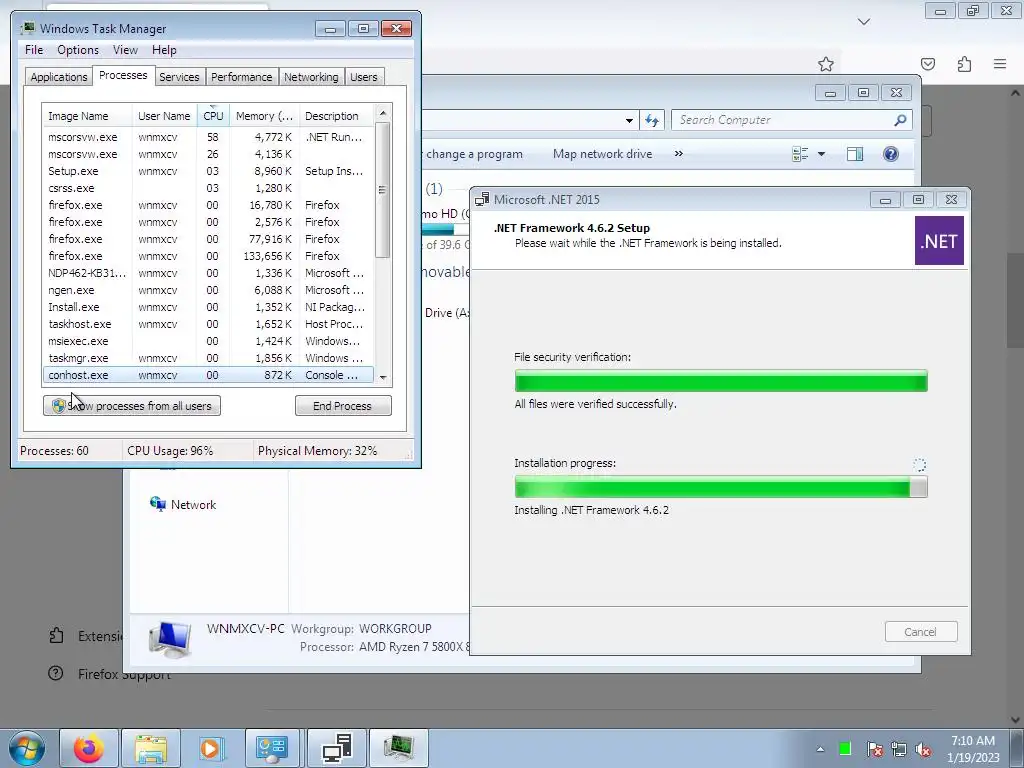Switch to Applications tab

[59, 77]
